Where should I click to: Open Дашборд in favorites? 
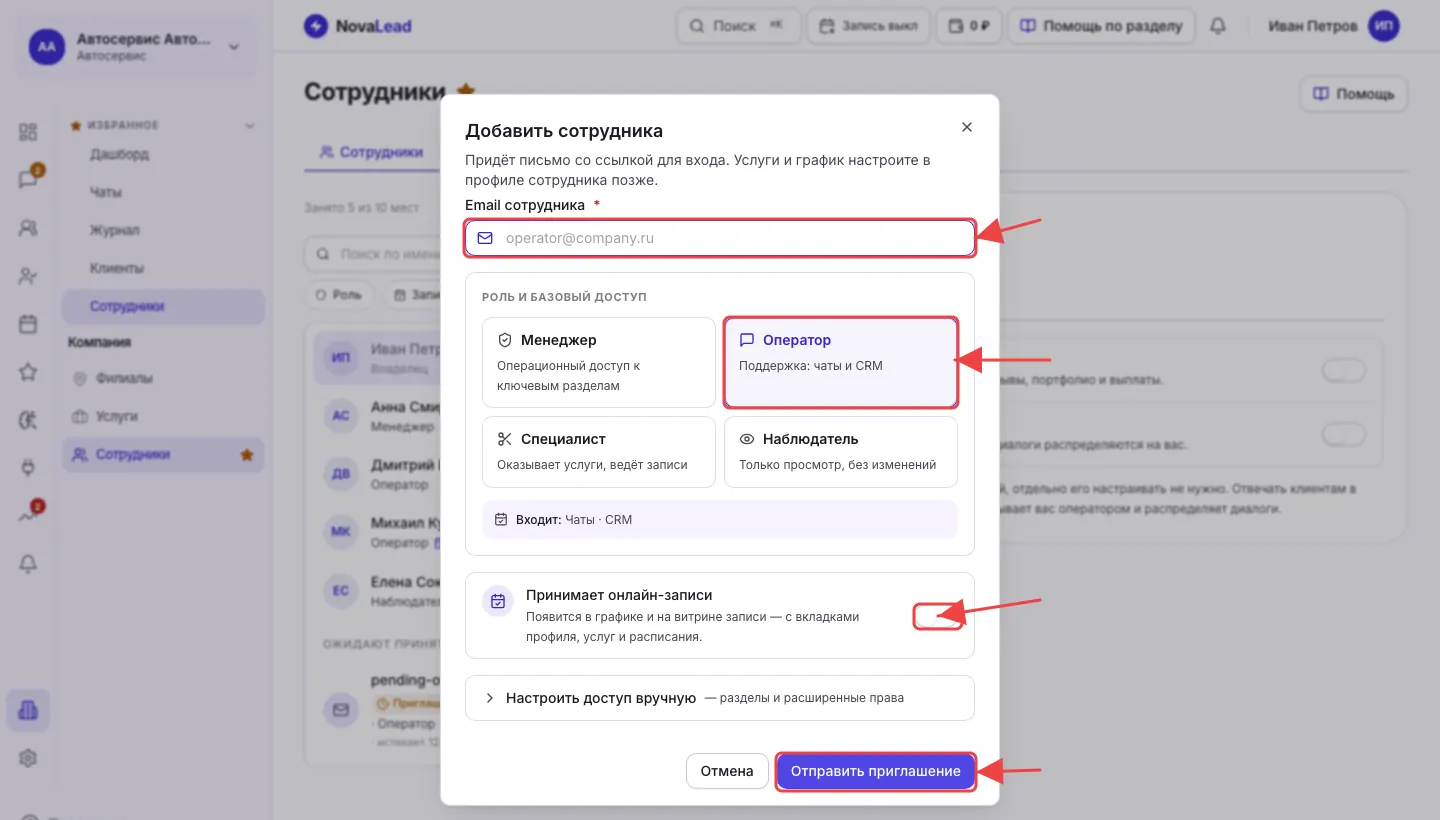click(163, 154)
